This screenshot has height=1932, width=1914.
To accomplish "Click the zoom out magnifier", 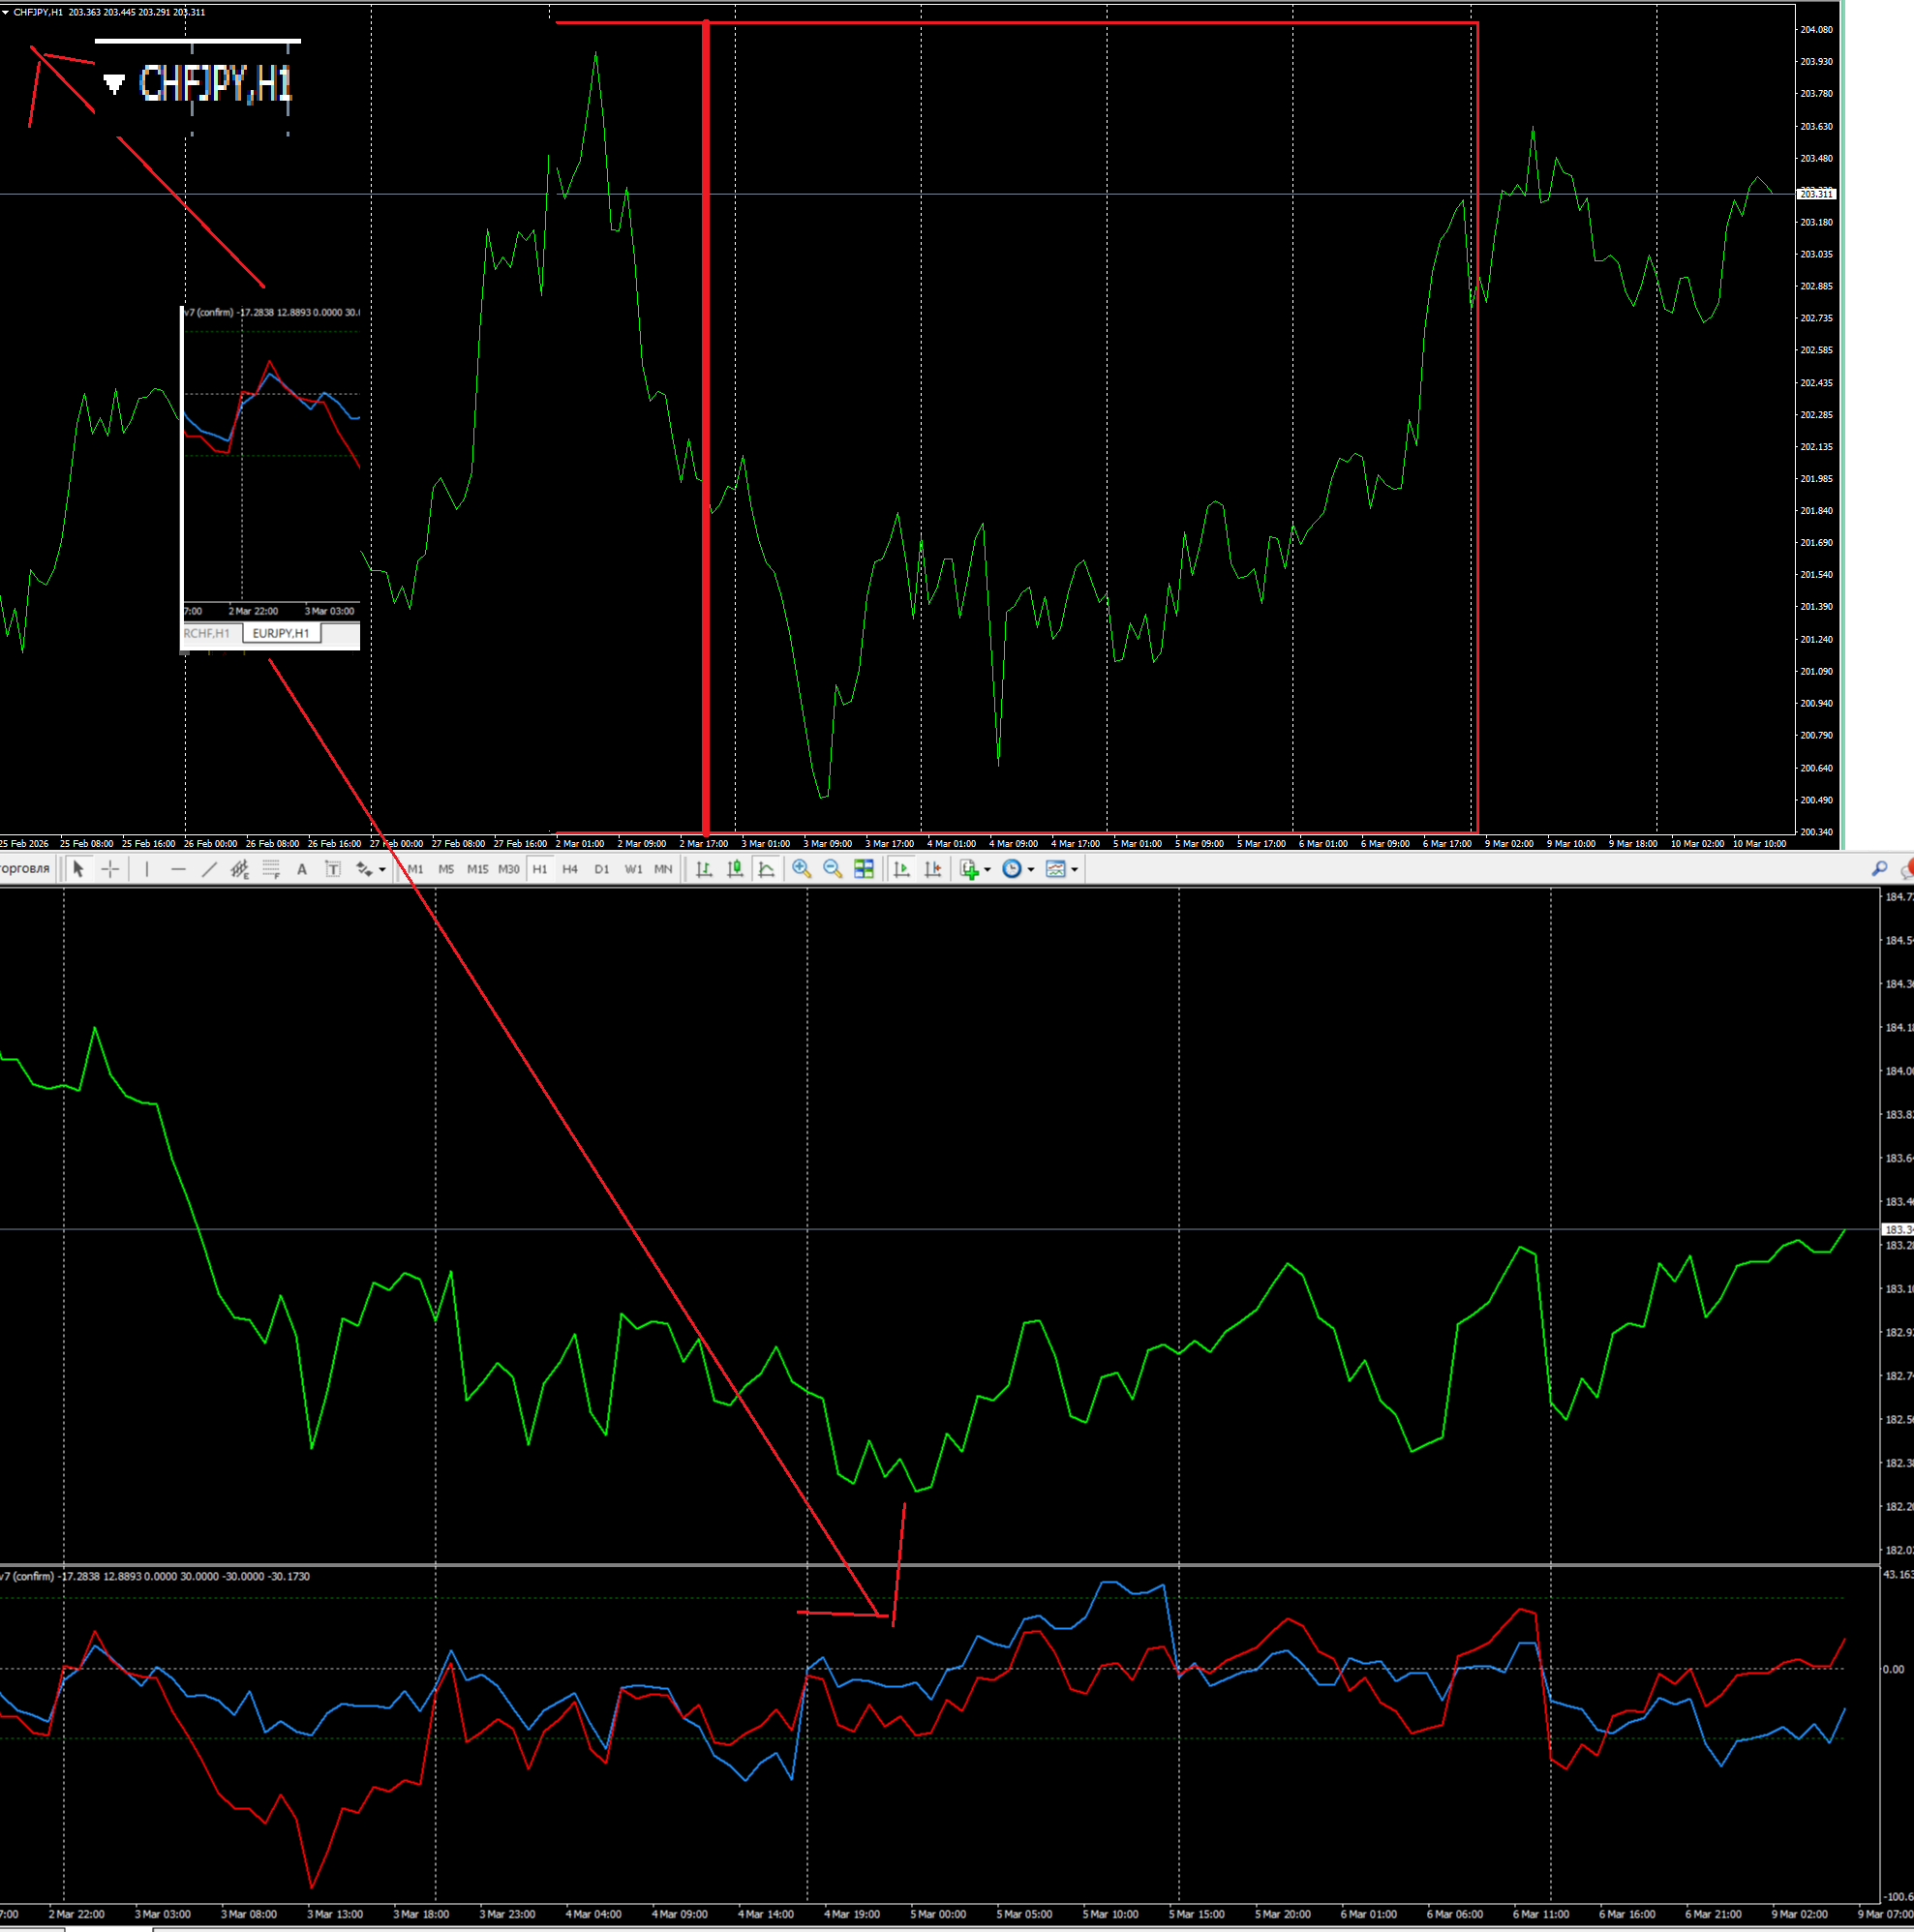I will click(832, 869).
